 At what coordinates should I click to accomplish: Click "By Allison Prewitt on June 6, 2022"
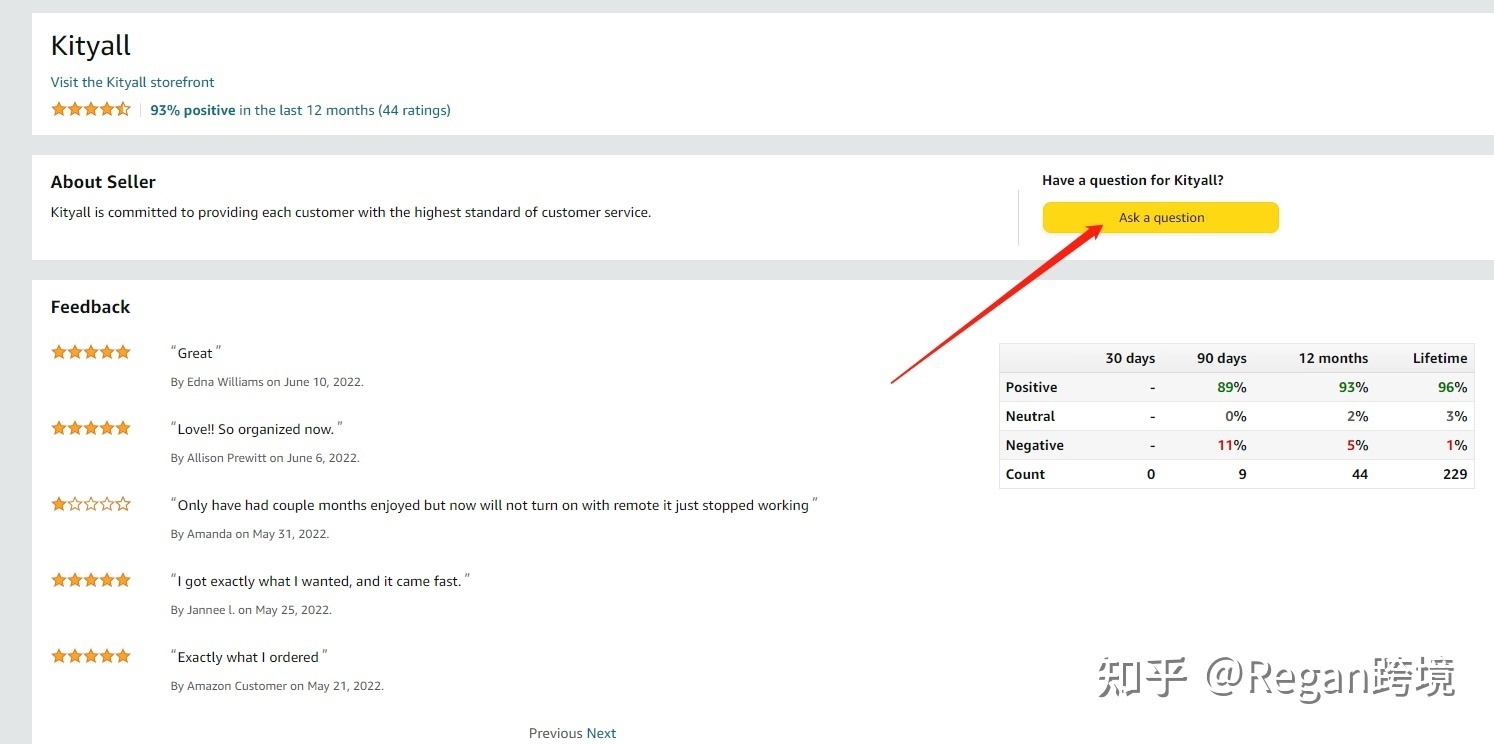coord(265,458)
